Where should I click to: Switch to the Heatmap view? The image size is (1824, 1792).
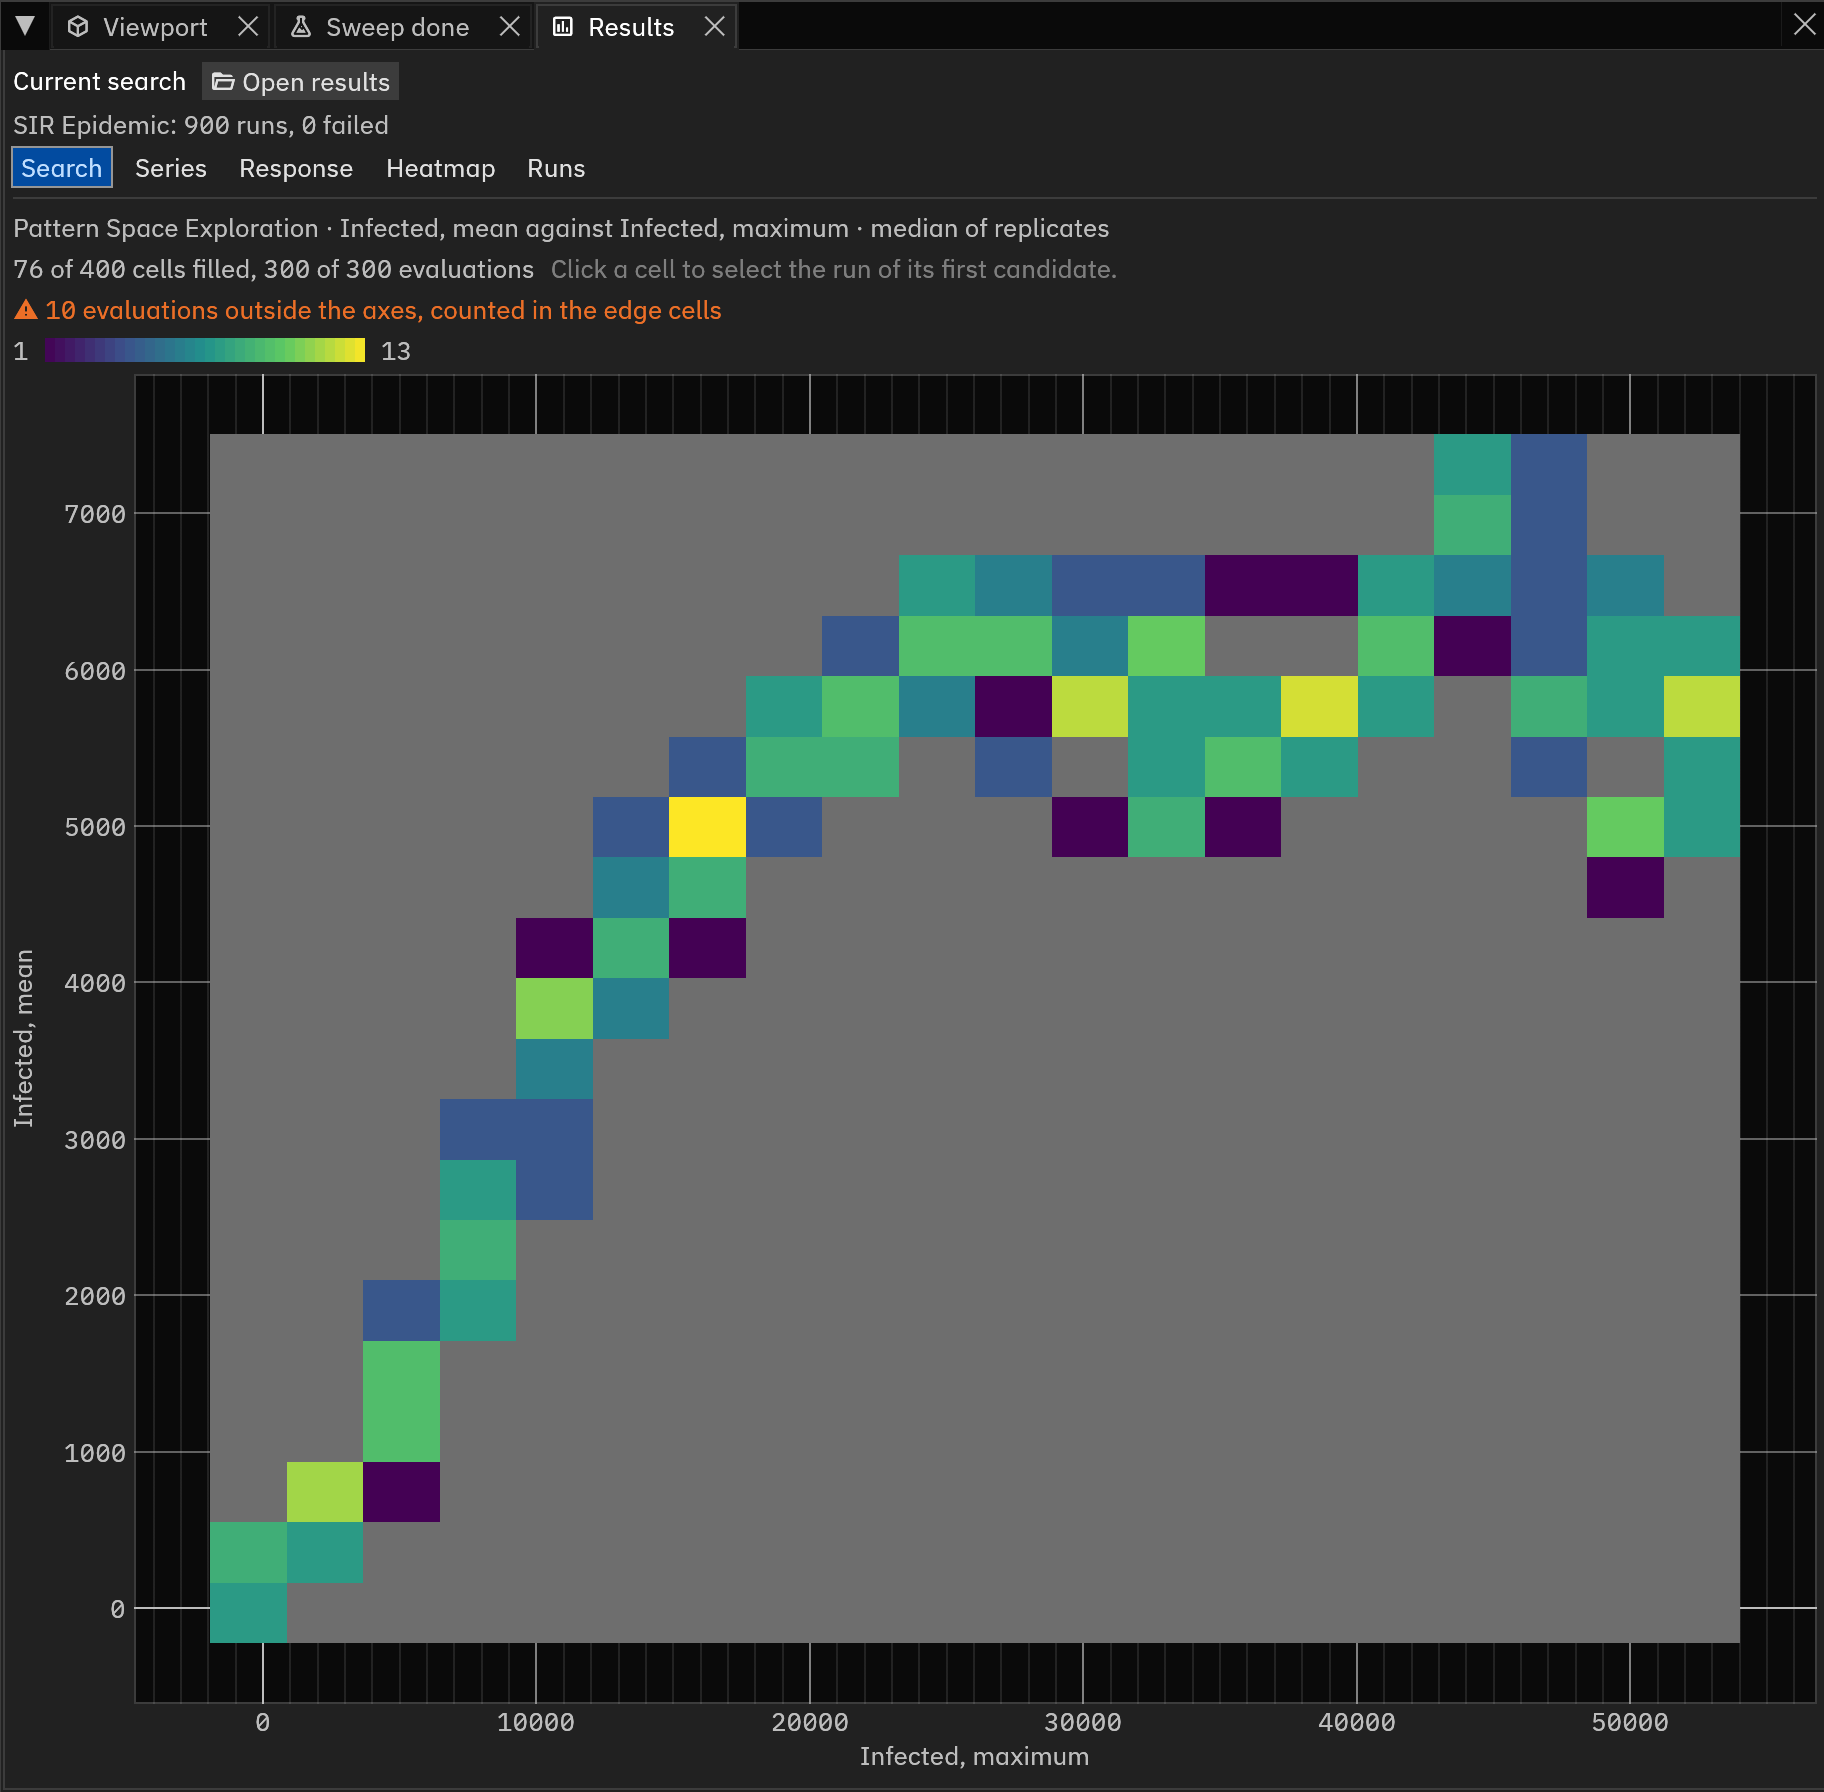440,168
